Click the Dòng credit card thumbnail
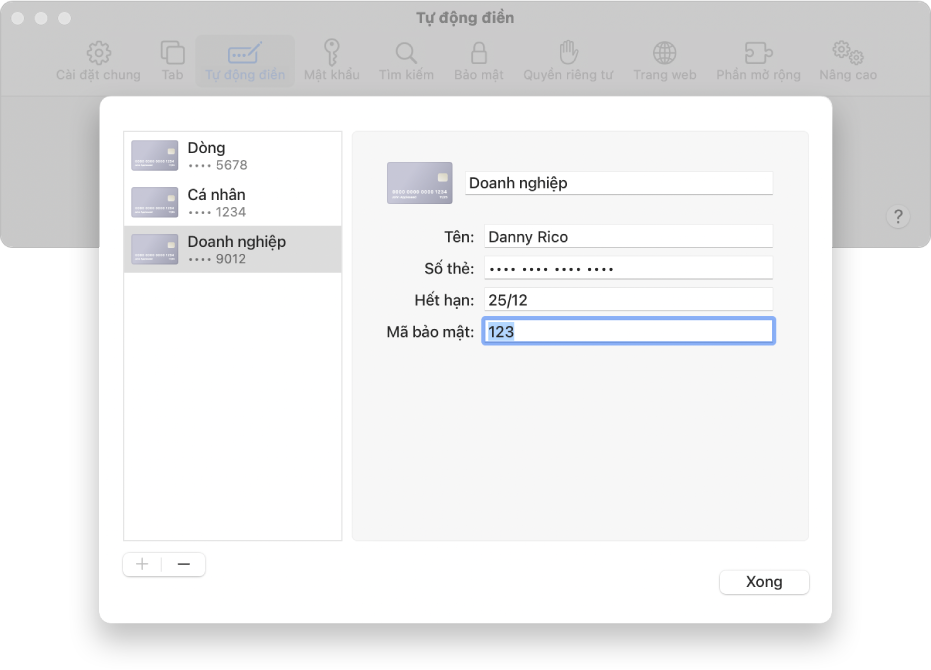The height and width of the screenshot is (670, 931). click(x=154, y=156)
